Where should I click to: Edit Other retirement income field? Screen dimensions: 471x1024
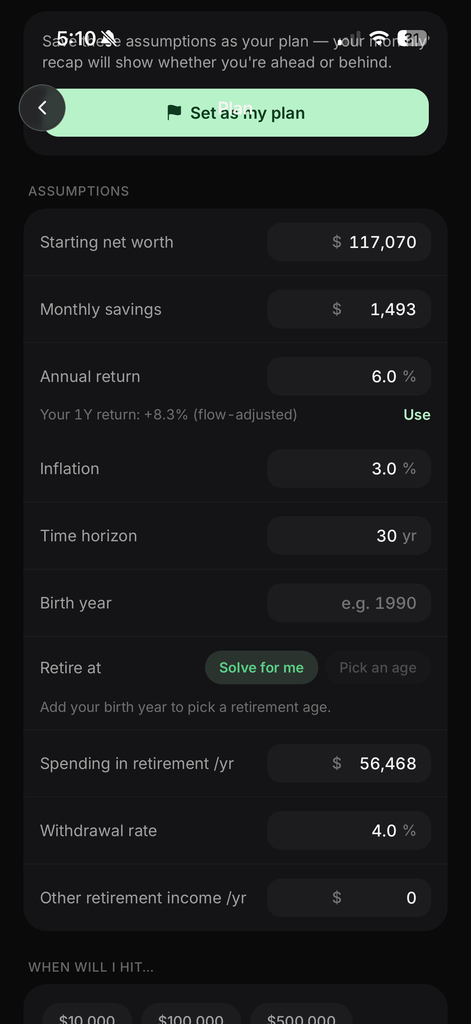coord(349,898)
